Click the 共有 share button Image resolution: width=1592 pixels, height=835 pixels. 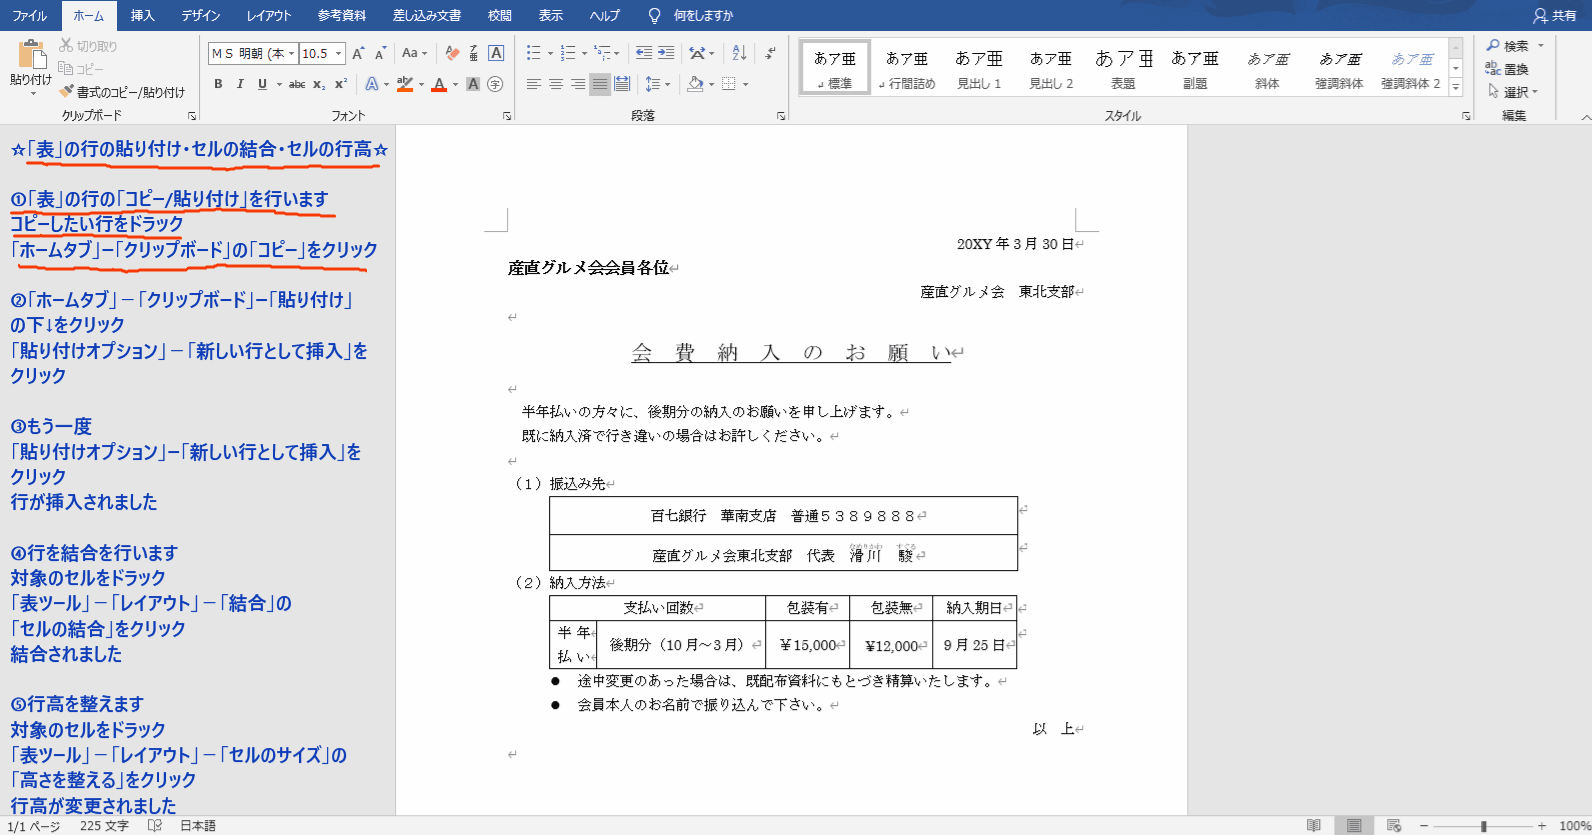click(1555, 15)
